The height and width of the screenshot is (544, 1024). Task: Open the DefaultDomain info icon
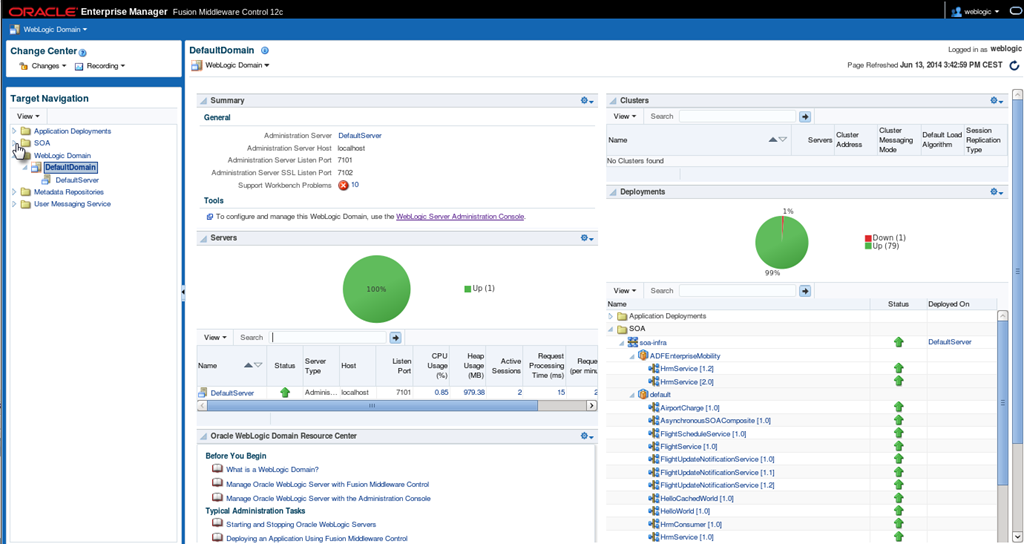coord(265,50)
